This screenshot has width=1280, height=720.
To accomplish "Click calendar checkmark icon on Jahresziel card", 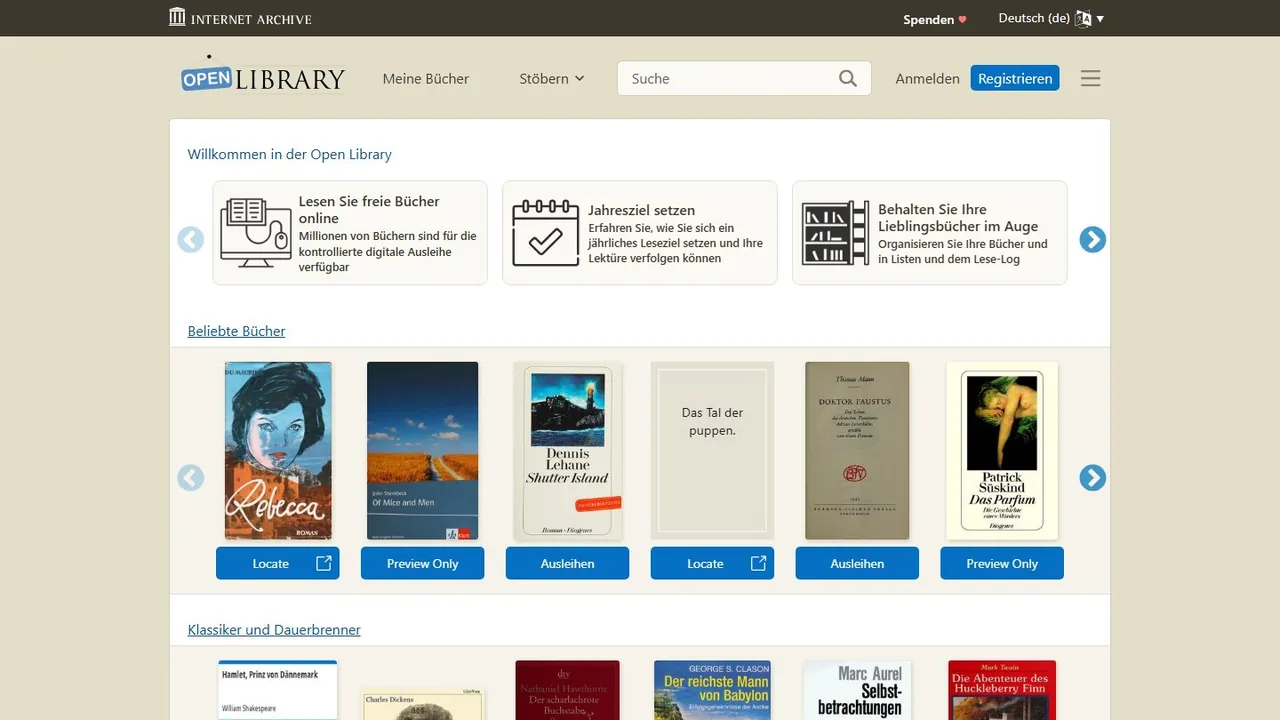I will [545, 233].
